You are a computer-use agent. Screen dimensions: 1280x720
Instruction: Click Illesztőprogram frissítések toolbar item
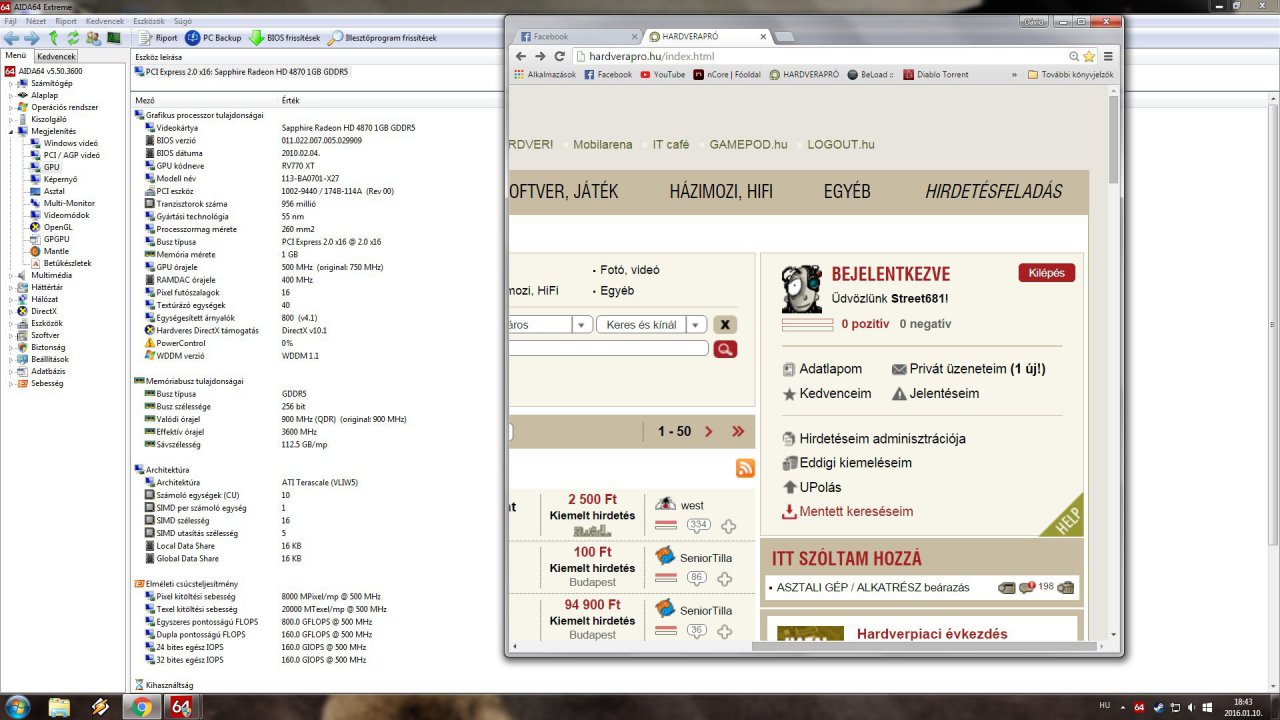(x=383, y=38)
